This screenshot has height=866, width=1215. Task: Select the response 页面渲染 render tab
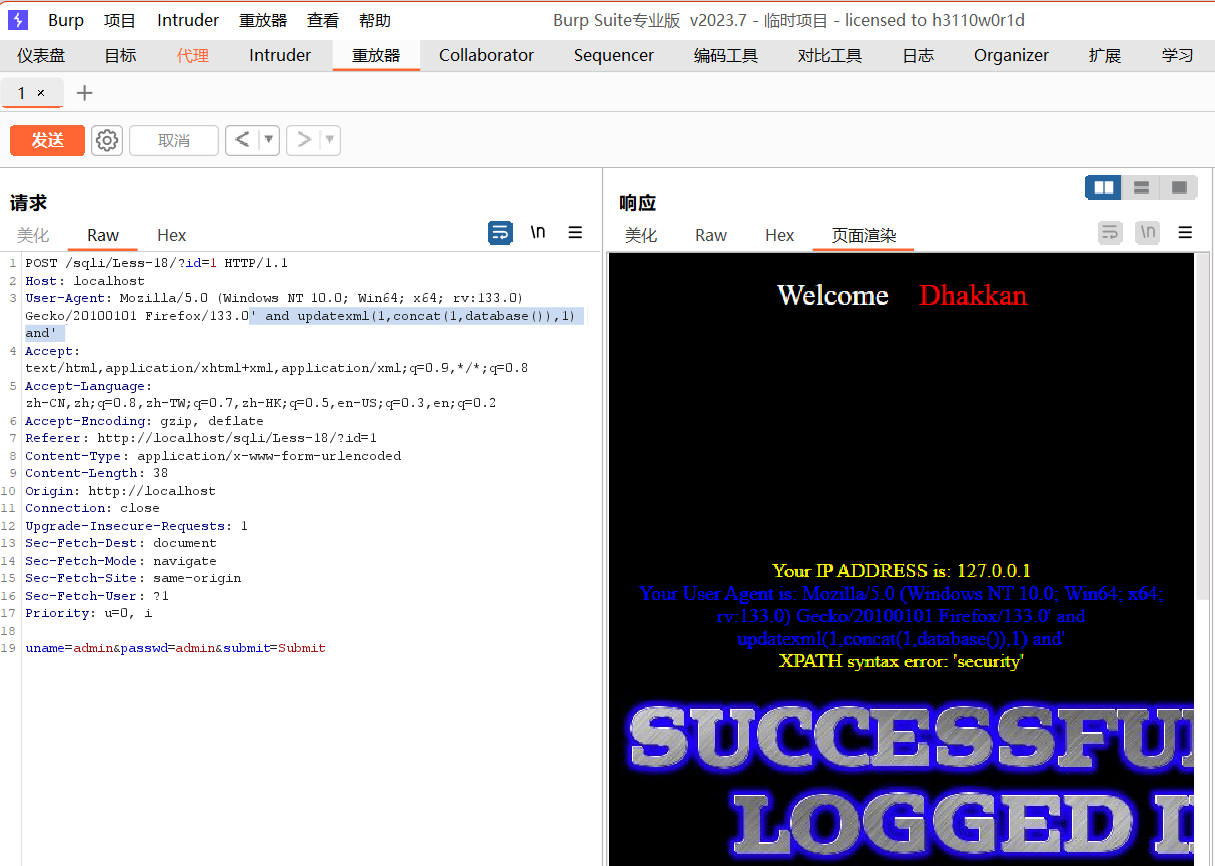[864, 235]
